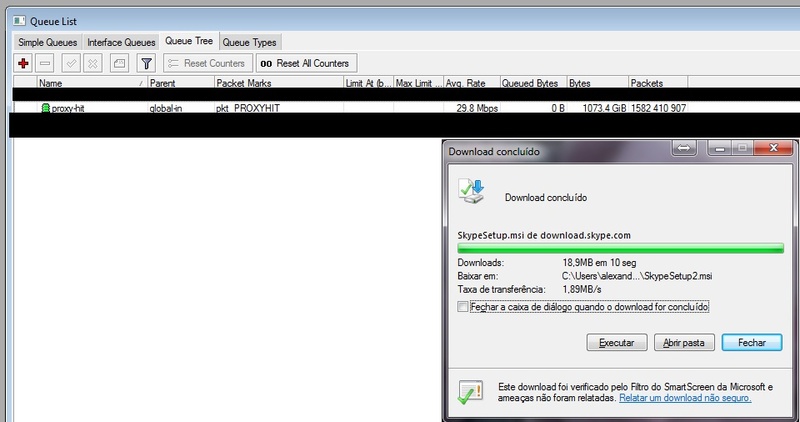Click the 1582 410 907 packets value
The width and height of the screenshot is (800, 422).
(x=658, y=108)
